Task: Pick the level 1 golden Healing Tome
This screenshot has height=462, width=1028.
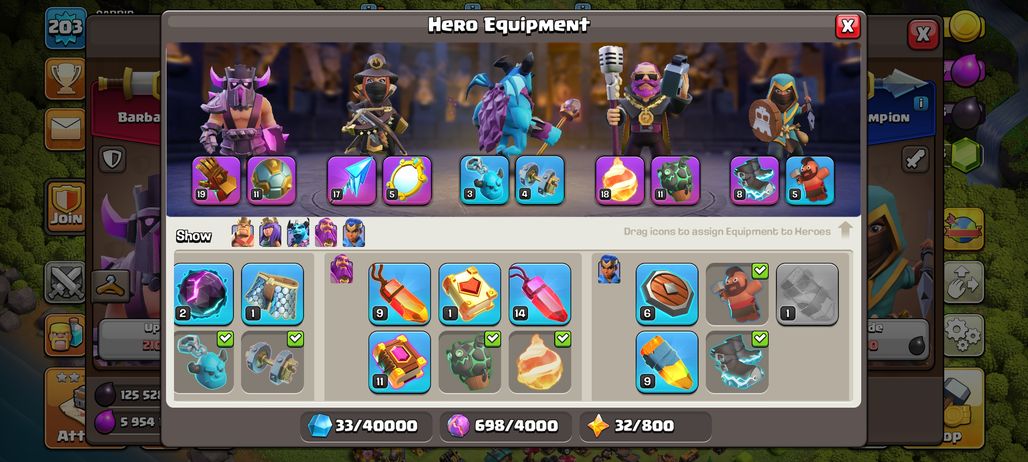Action: click(469, 294)
